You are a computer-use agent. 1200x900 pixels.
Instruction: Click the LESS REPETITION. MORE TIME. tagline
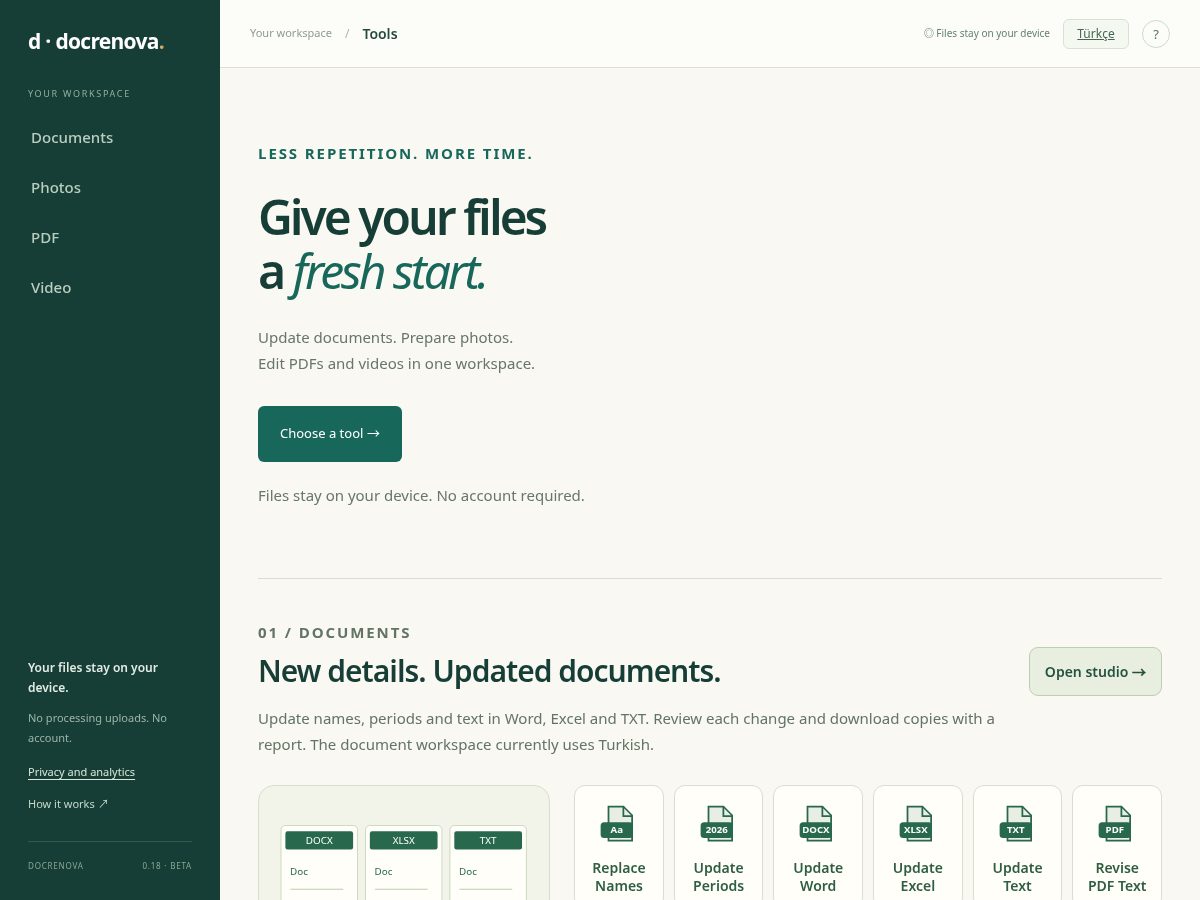(x=395, y=154)
